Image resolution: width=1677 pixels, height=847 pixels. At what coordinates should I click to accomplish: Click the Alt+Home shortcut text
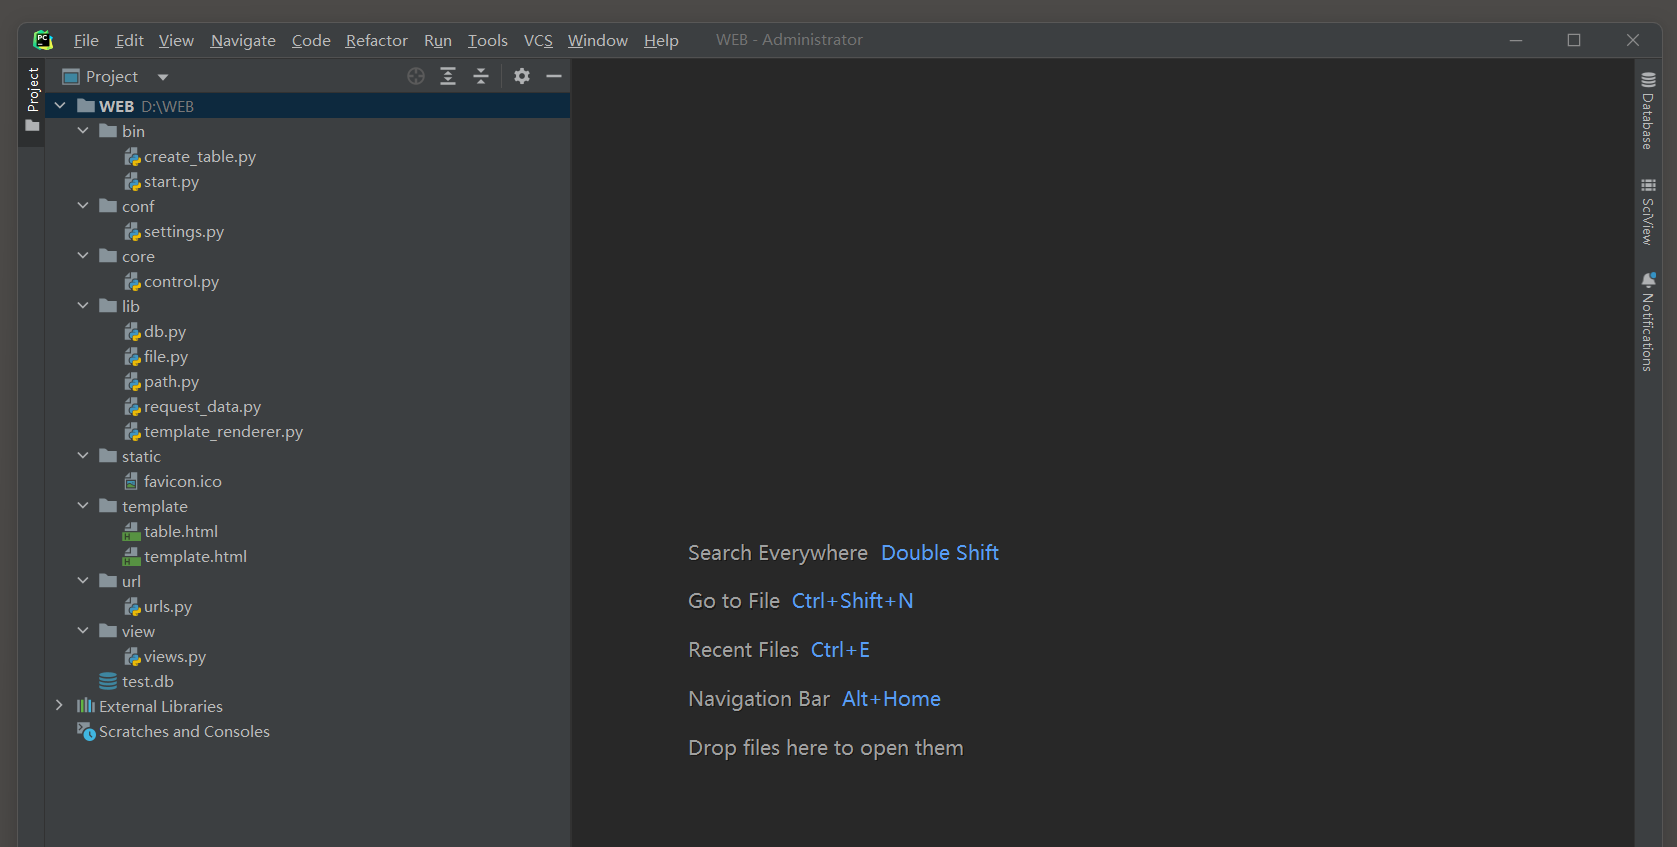[891, 699]
